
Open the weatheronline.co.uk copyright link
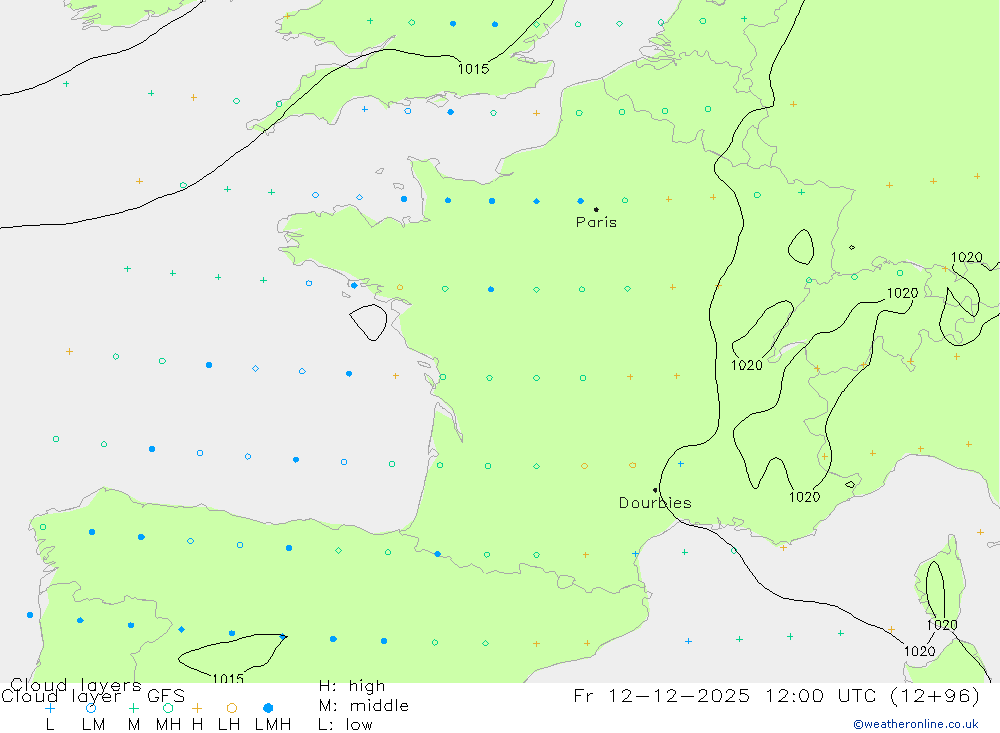(x=916, y=724)
